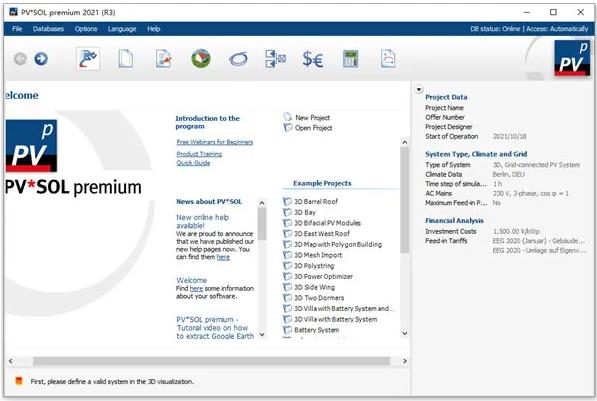Open the Financial Analysis heading in side panel
This screenshot has height=401, width=597.
(x=454, y=220)
